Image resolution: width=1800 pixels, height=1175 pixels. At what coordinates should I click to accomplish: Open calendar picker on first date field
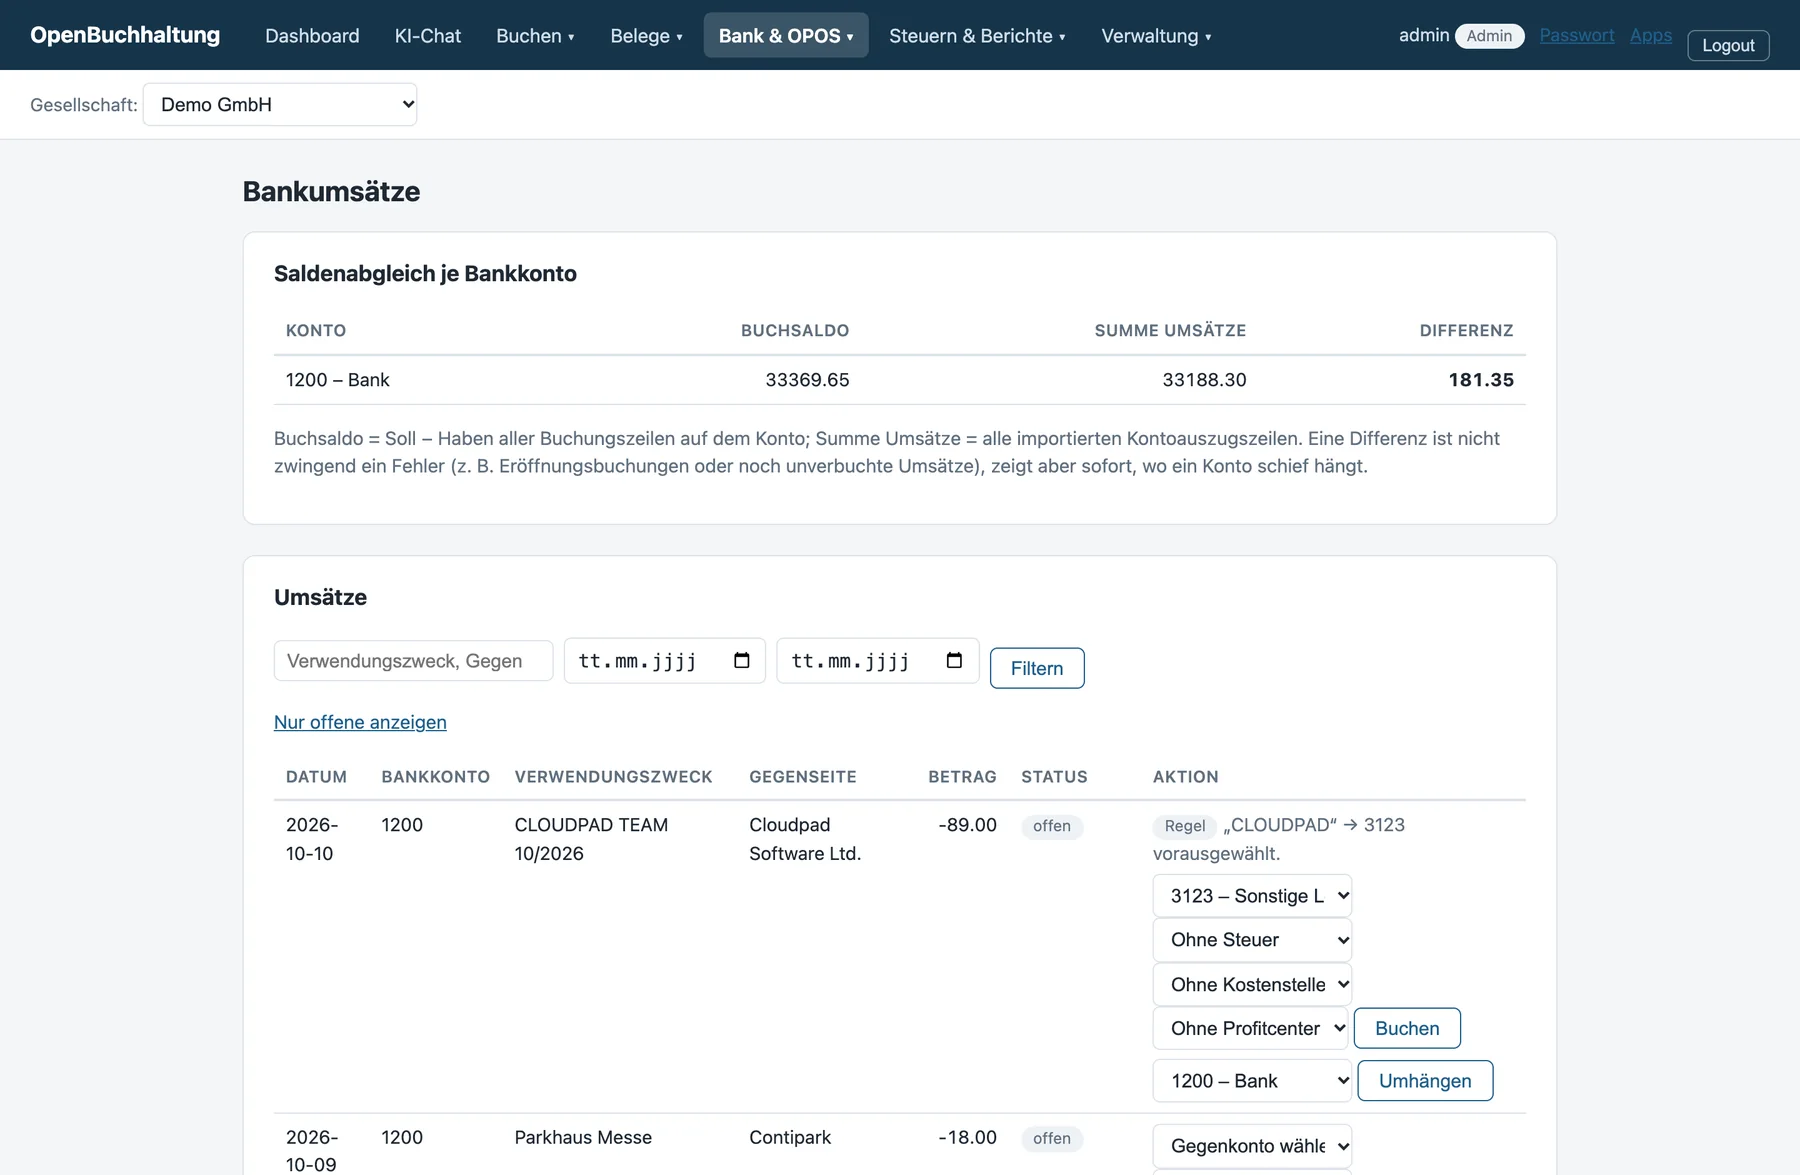[741, 660]
